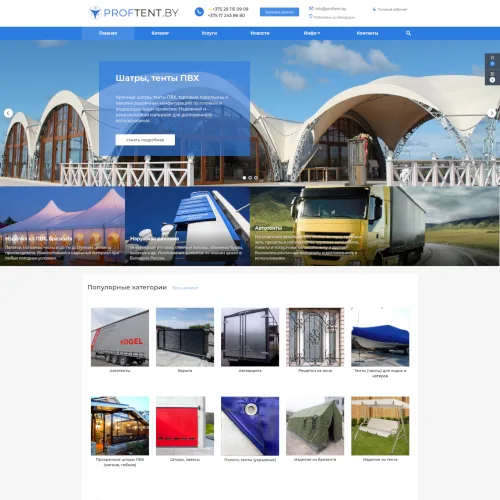Open the Услуги menu item

point(209,33)
